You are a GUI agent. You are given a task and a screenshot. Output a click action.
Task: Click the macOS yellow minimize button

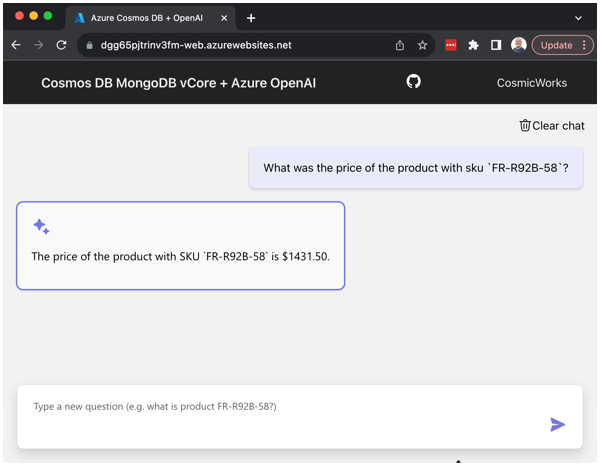pyautogui.click(x=34, y=16)
